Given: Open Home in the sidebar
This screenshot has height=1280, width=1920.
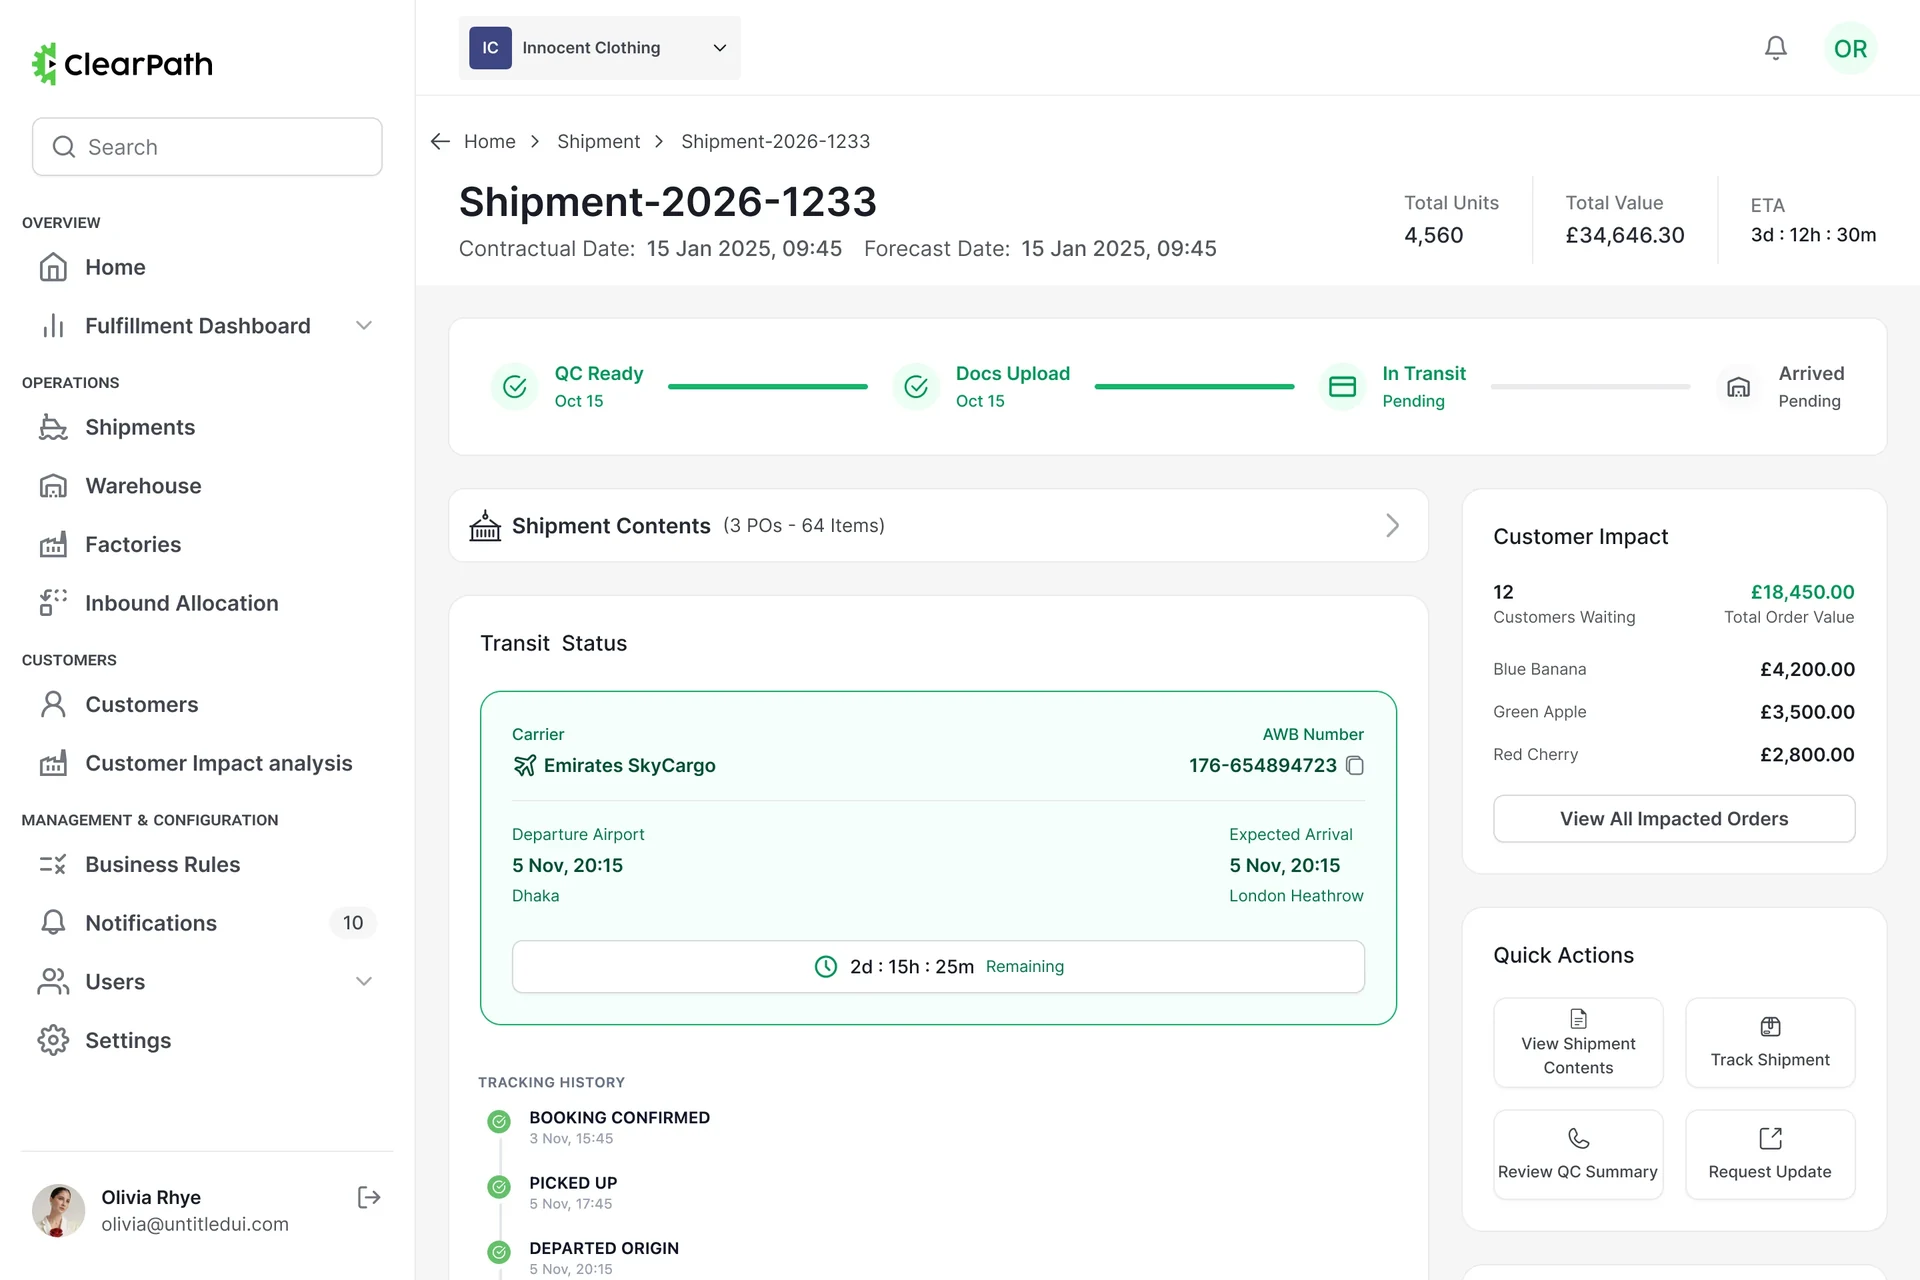Looking at the screenshot, I should point(206,267).
